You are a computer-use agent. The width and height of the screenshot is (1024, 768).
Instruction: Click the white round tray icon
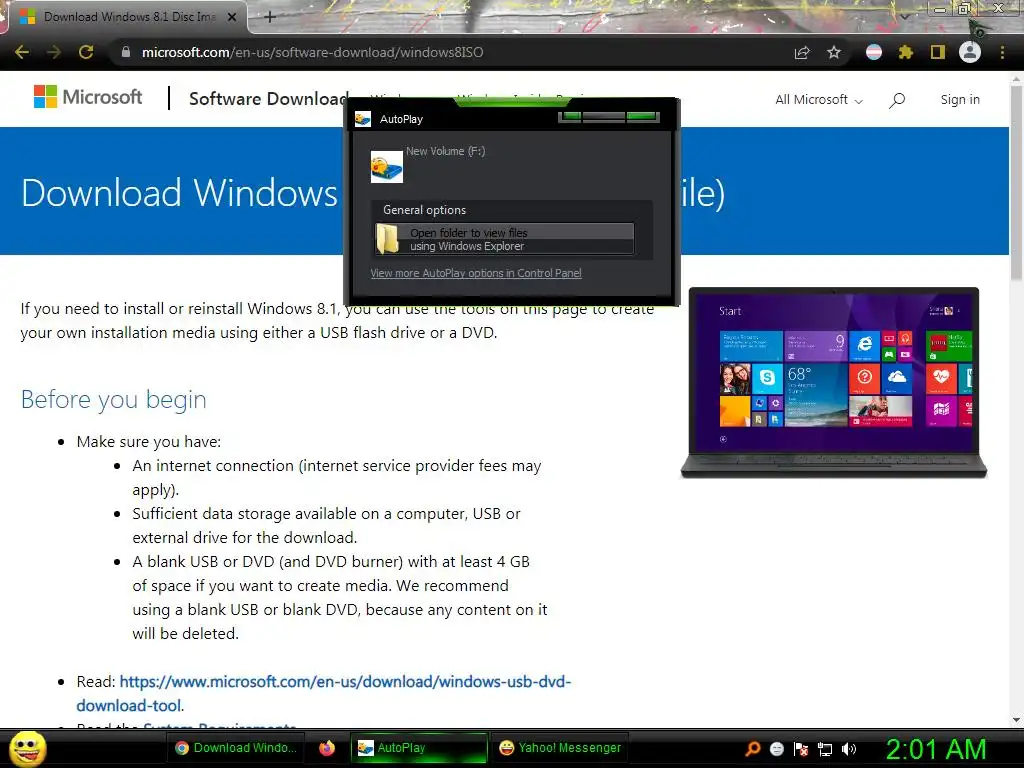(776, 748)
